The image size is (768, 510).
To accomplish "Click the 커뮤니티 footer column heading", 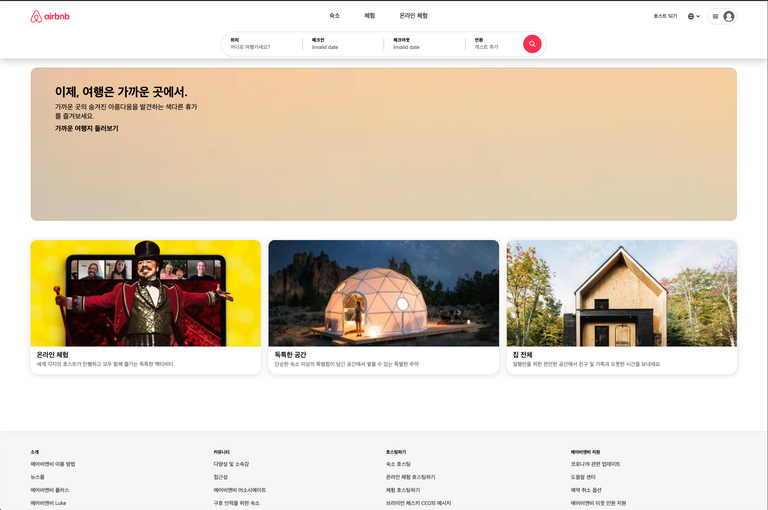I will (221, 452).
